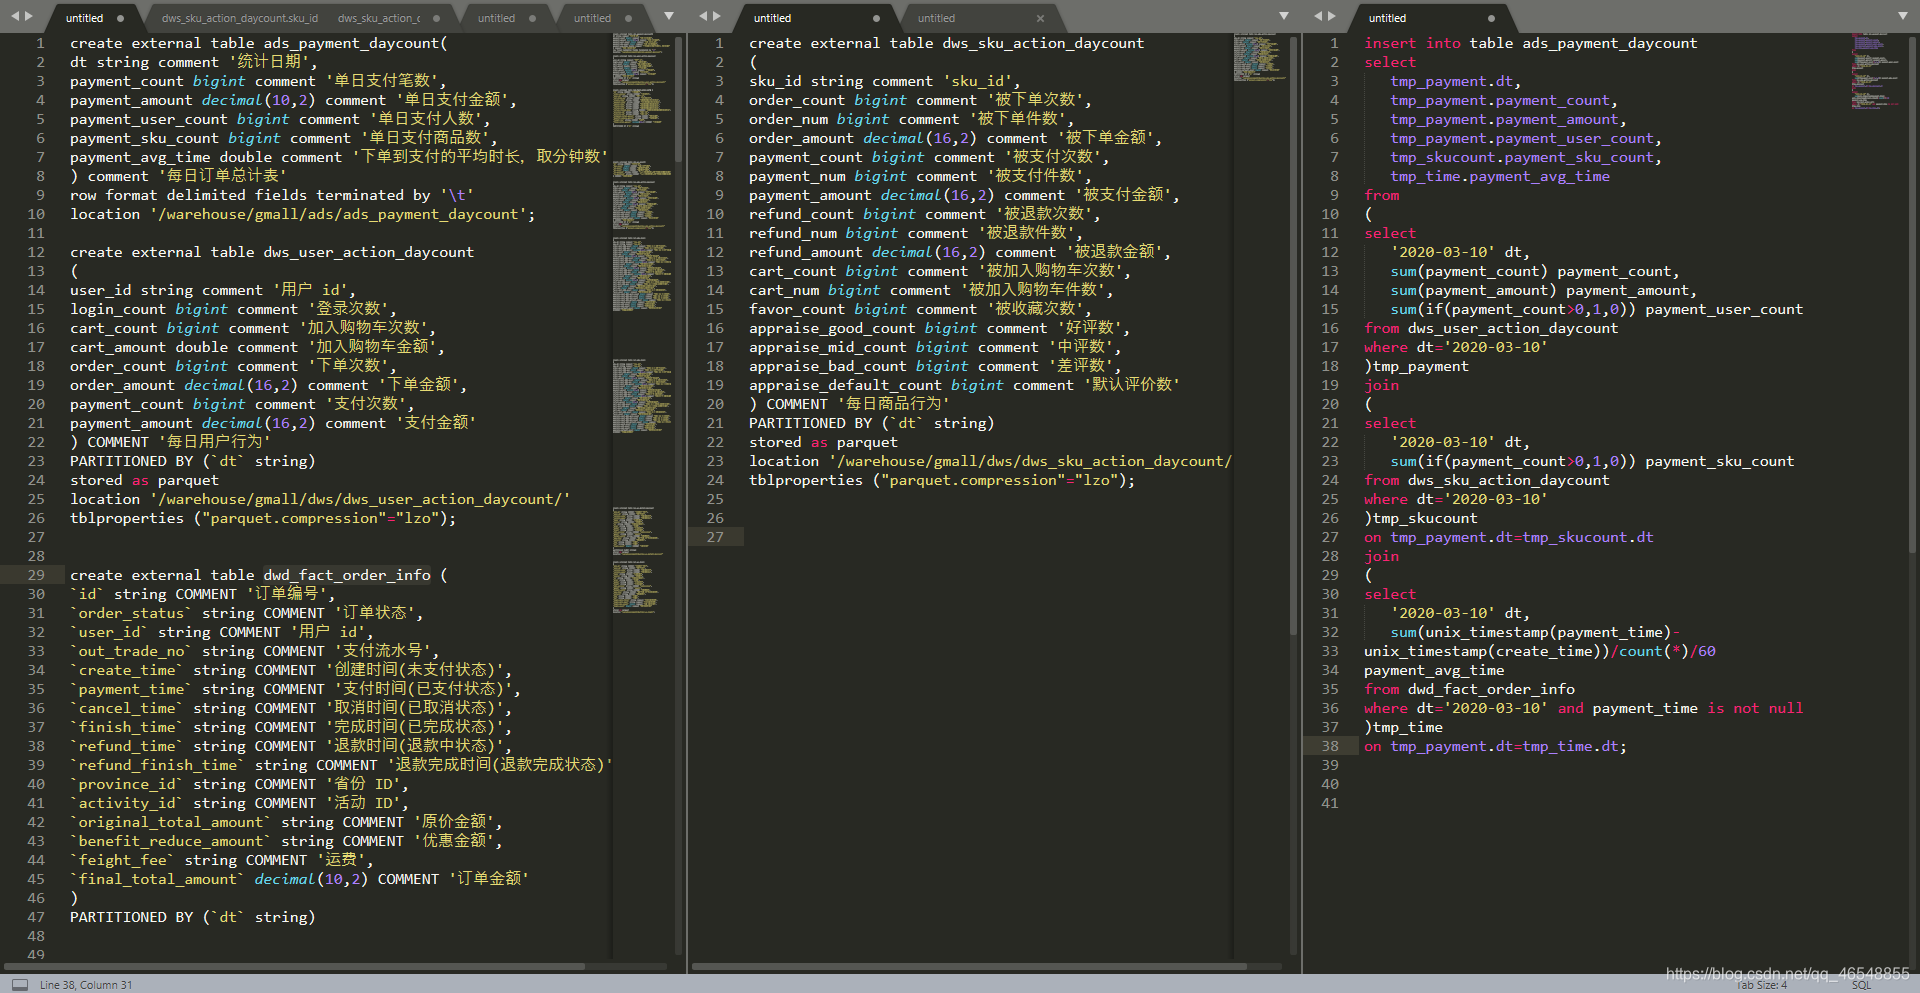Select the untitled tab in the right pane
This screenshot has height=993, width=1920.
(1430, 18)
